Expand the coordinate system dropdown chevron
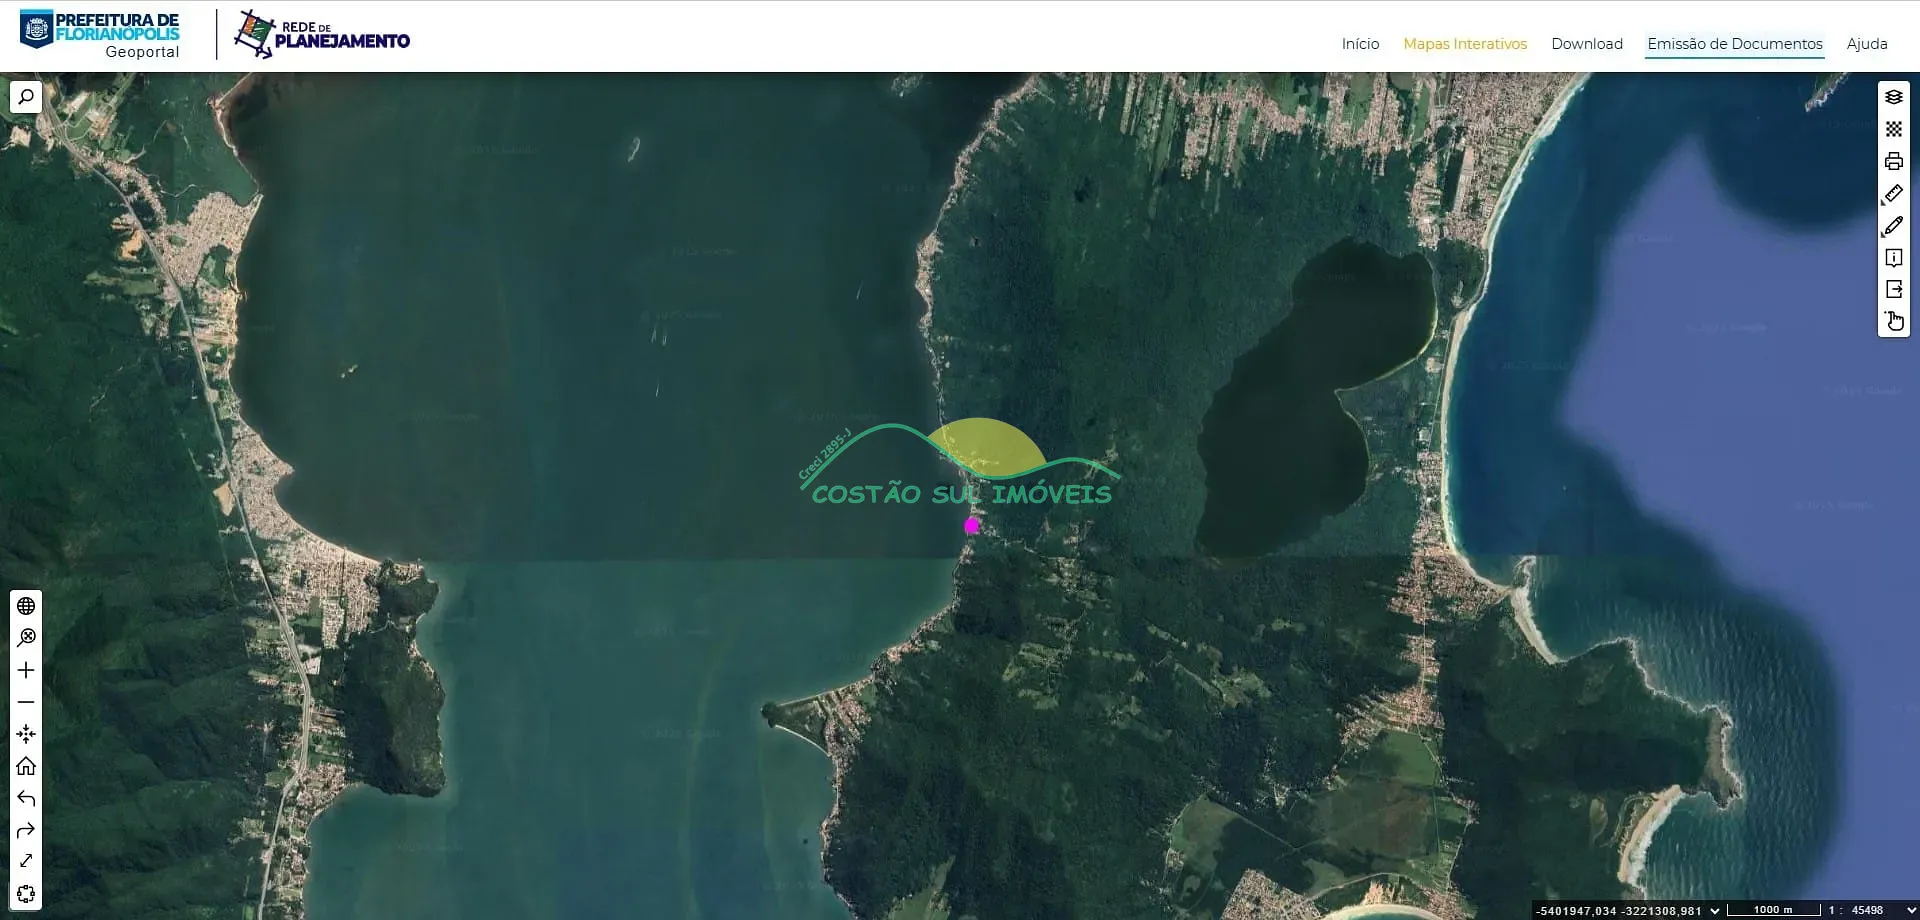 pos(1715,910)
